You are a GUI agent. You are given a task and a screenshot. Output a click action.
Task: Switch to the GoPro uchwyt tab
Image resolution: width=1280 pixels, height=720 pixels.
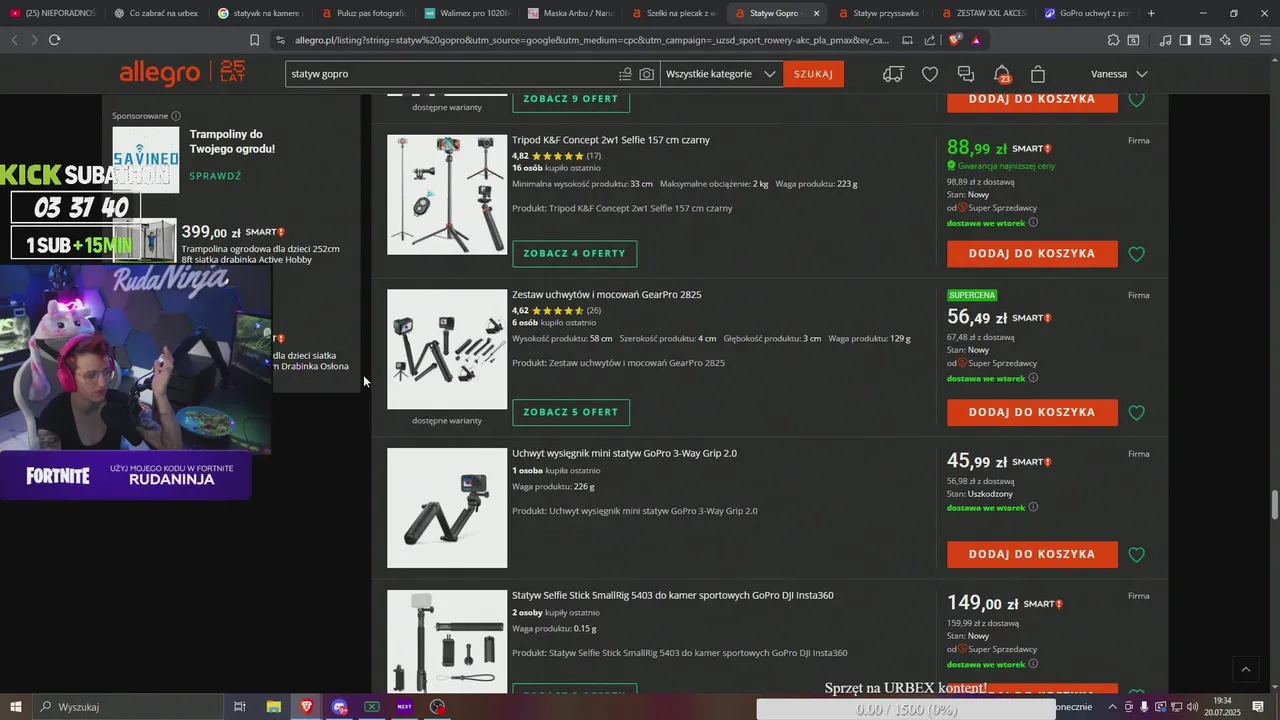coord(1086,13)
